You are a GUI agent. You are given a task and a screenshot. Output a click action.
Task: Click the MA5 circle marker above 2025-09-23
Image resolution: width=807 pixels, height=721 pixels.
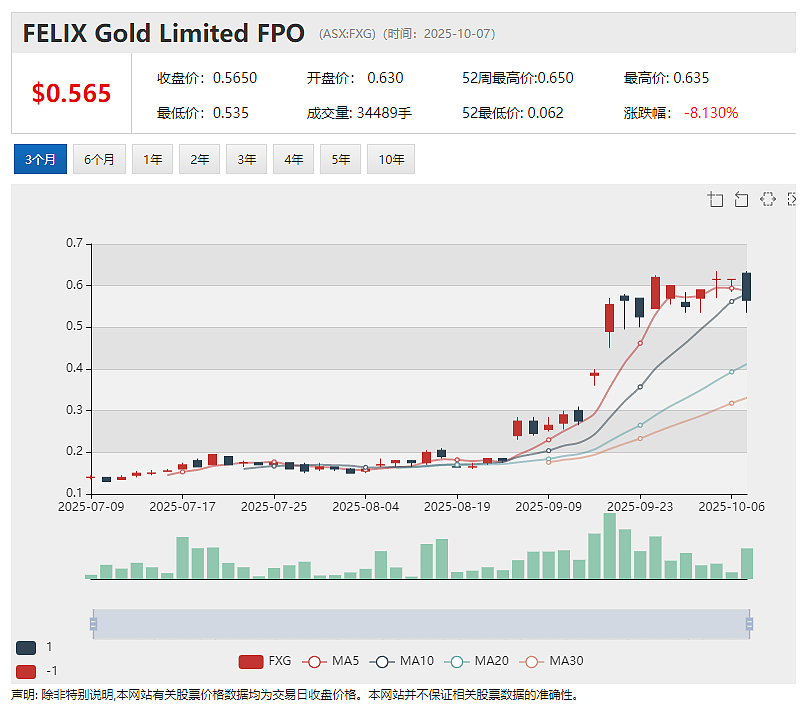pyautogui.click(x=640, y=343)
